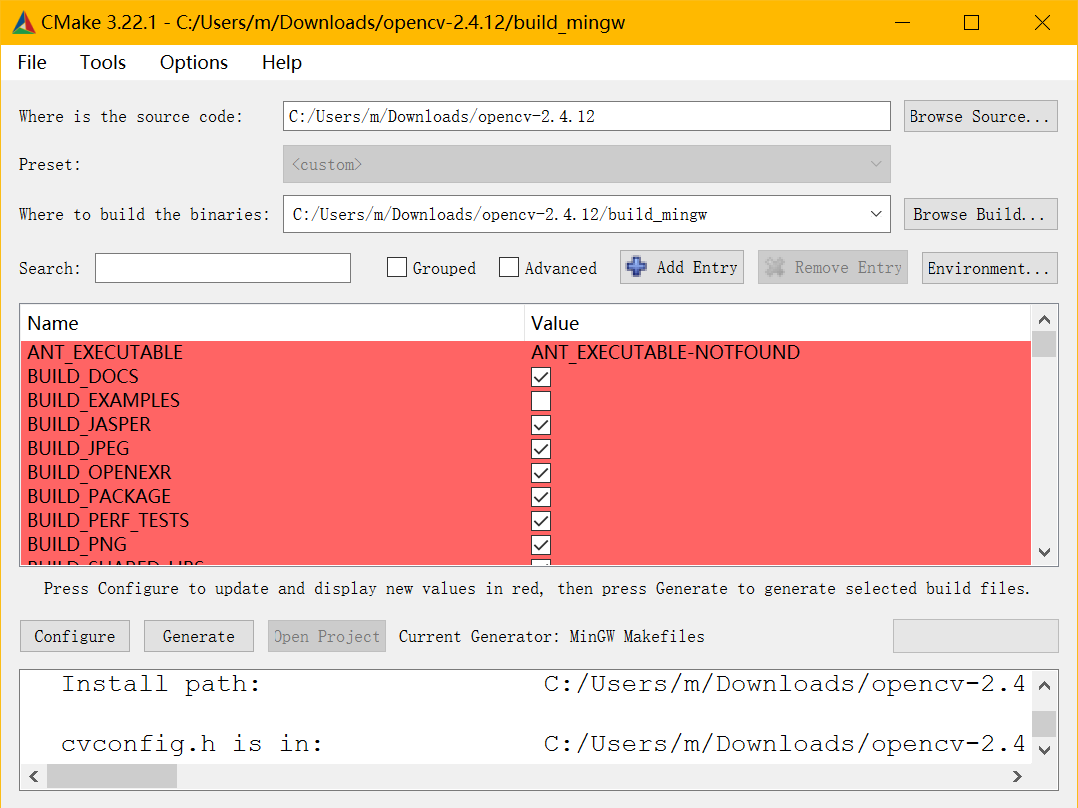Open the Options menu
This screenshot has width=1078, height=808.
[x=194, y=62]
